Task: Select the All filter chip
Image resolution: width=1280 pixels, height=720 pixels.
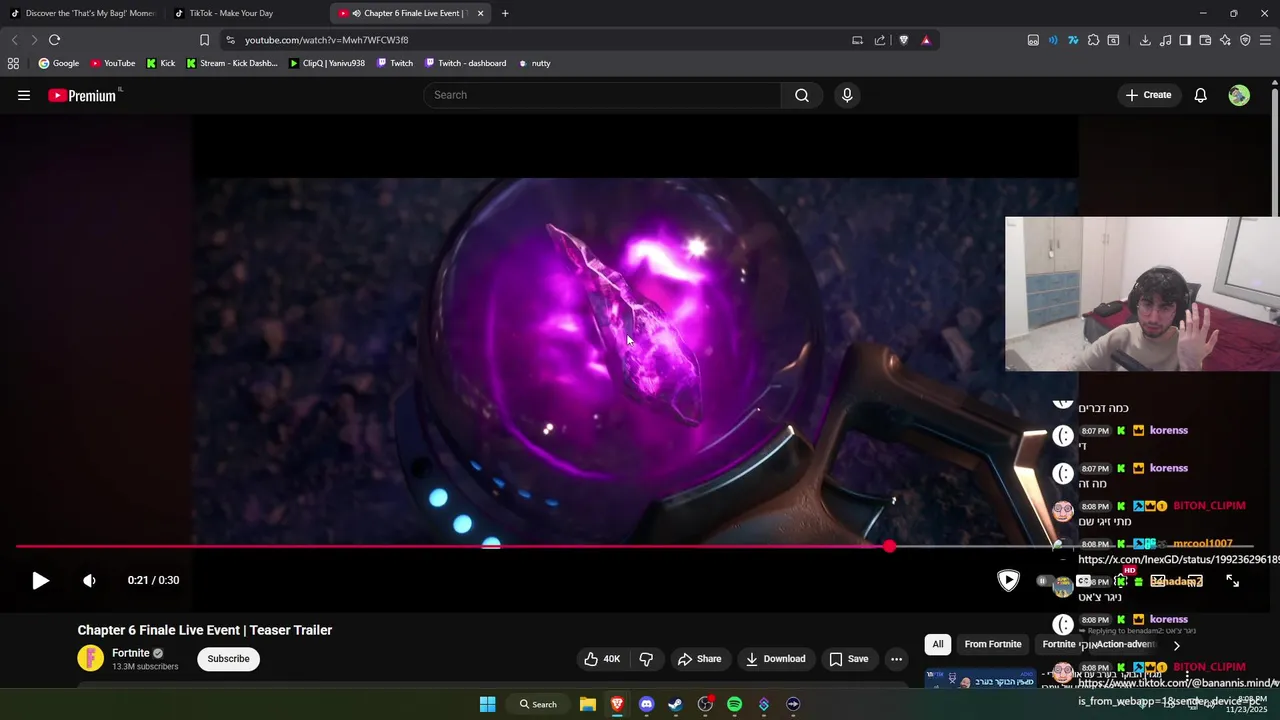Action: click(938, 644)
